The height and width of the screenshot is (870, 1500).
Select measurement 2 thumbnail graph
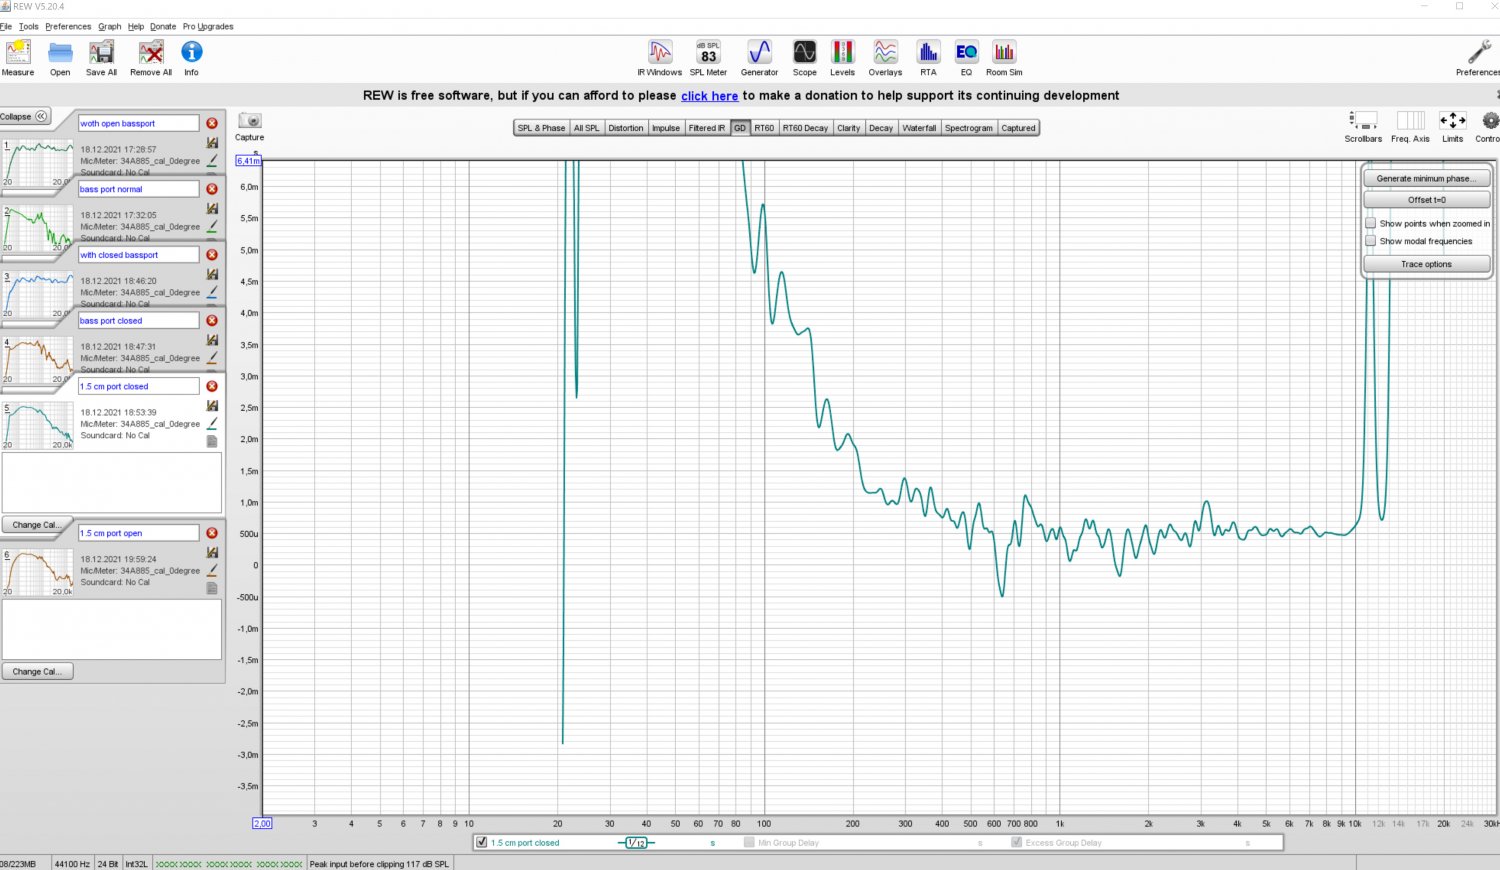38,229
